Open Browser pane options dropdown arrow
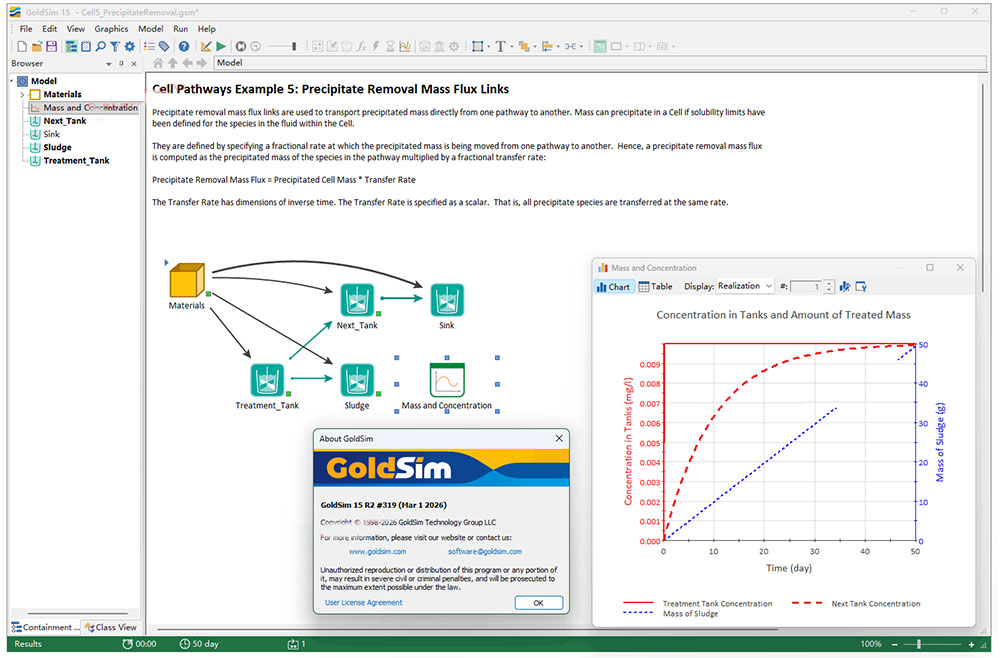This screenshot has height=658, width=1000. [x=108, y=64]
